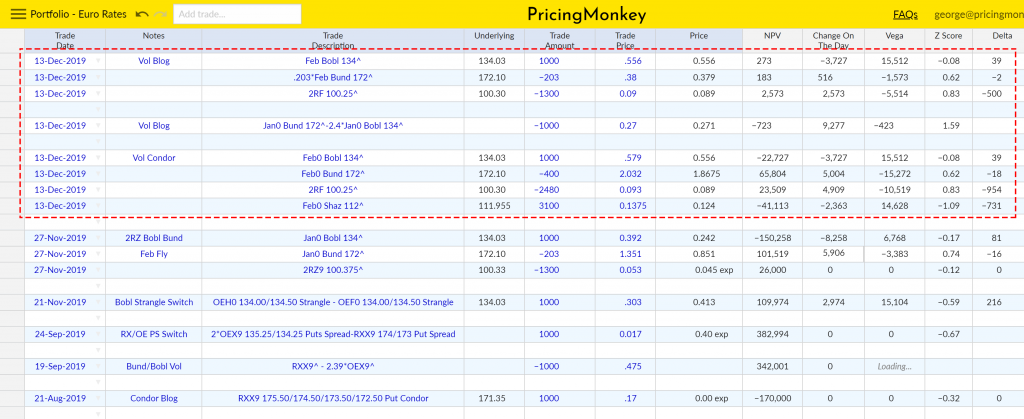1024x419 pixels.
Task: Select the Trade Date column header
Action: (65, 40)
